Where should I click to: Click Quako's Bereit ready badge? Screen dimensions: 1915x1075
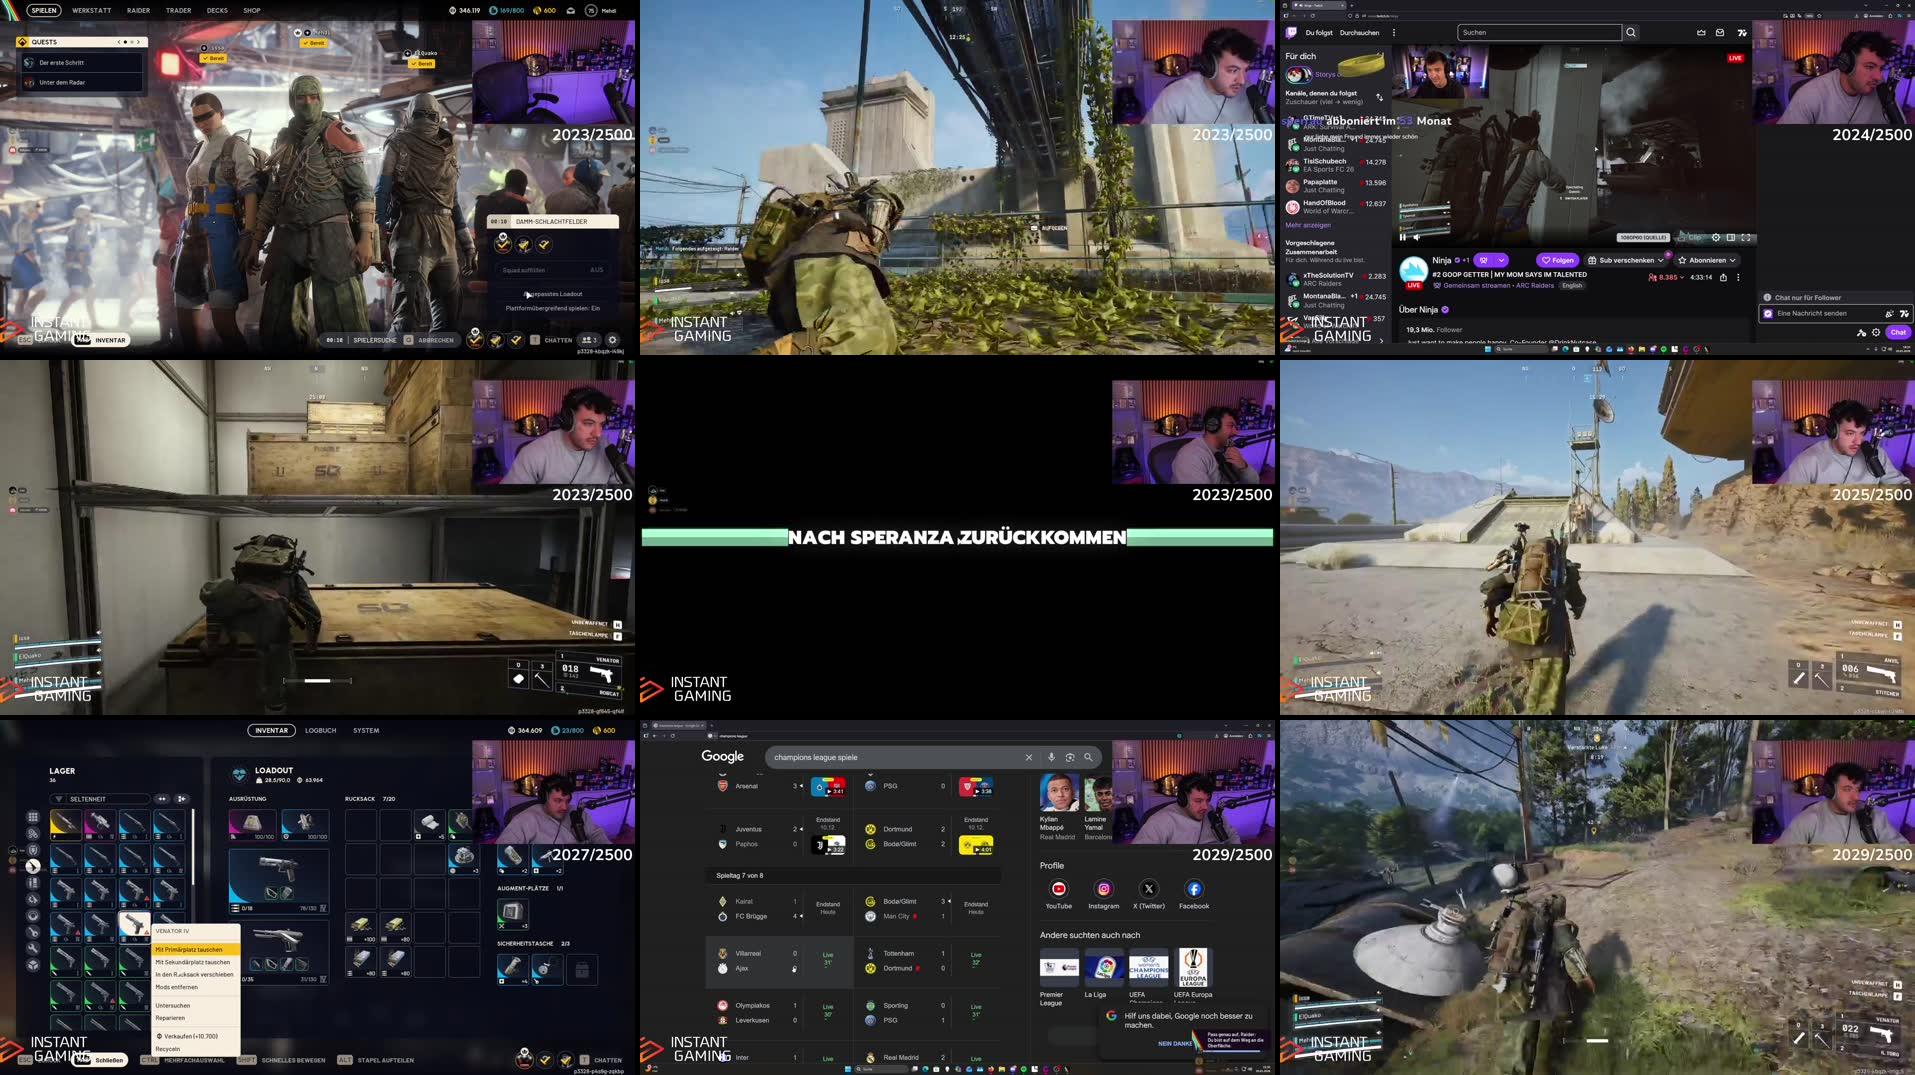click(x=422, y=63)
